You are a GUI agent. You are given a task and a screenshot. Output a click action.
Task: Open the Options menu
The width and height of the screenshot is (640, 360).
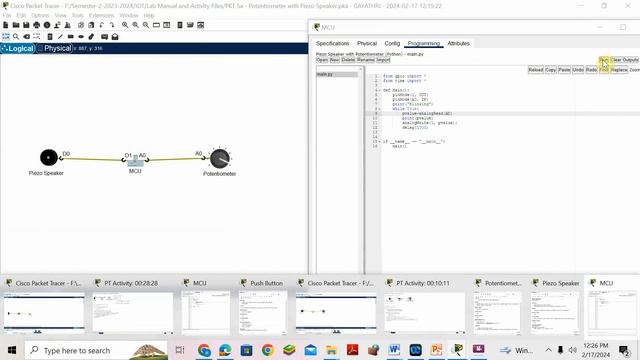pos(40,15)
